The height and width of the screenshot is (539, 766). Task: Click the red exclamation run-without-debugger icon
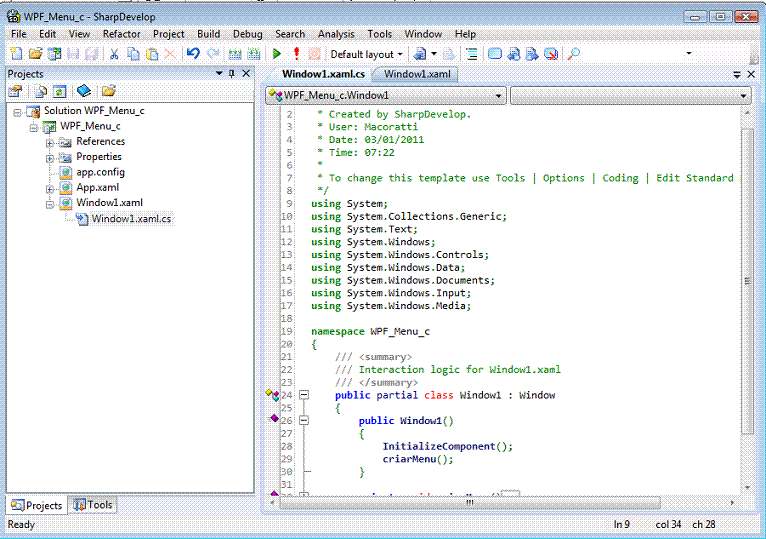click(296, 54)
